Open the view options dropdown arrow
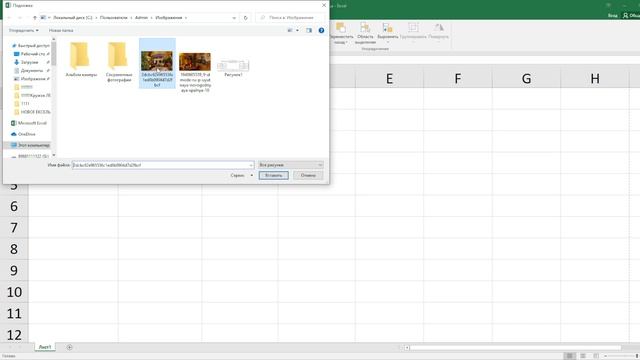The image size is (640, 360). pyautogui.click(x=297, y=30)
